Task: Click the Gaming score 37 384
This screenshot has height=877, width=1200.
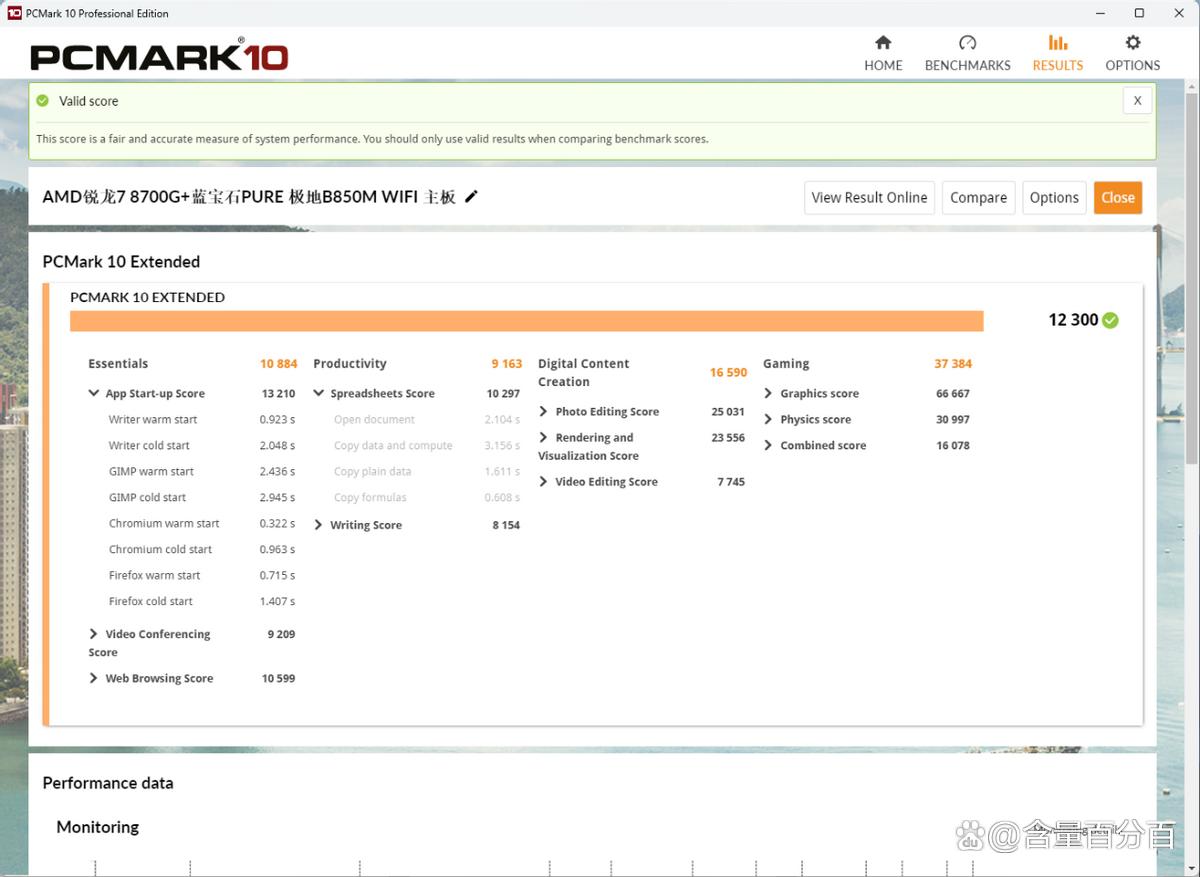Action: coord(953,364)
